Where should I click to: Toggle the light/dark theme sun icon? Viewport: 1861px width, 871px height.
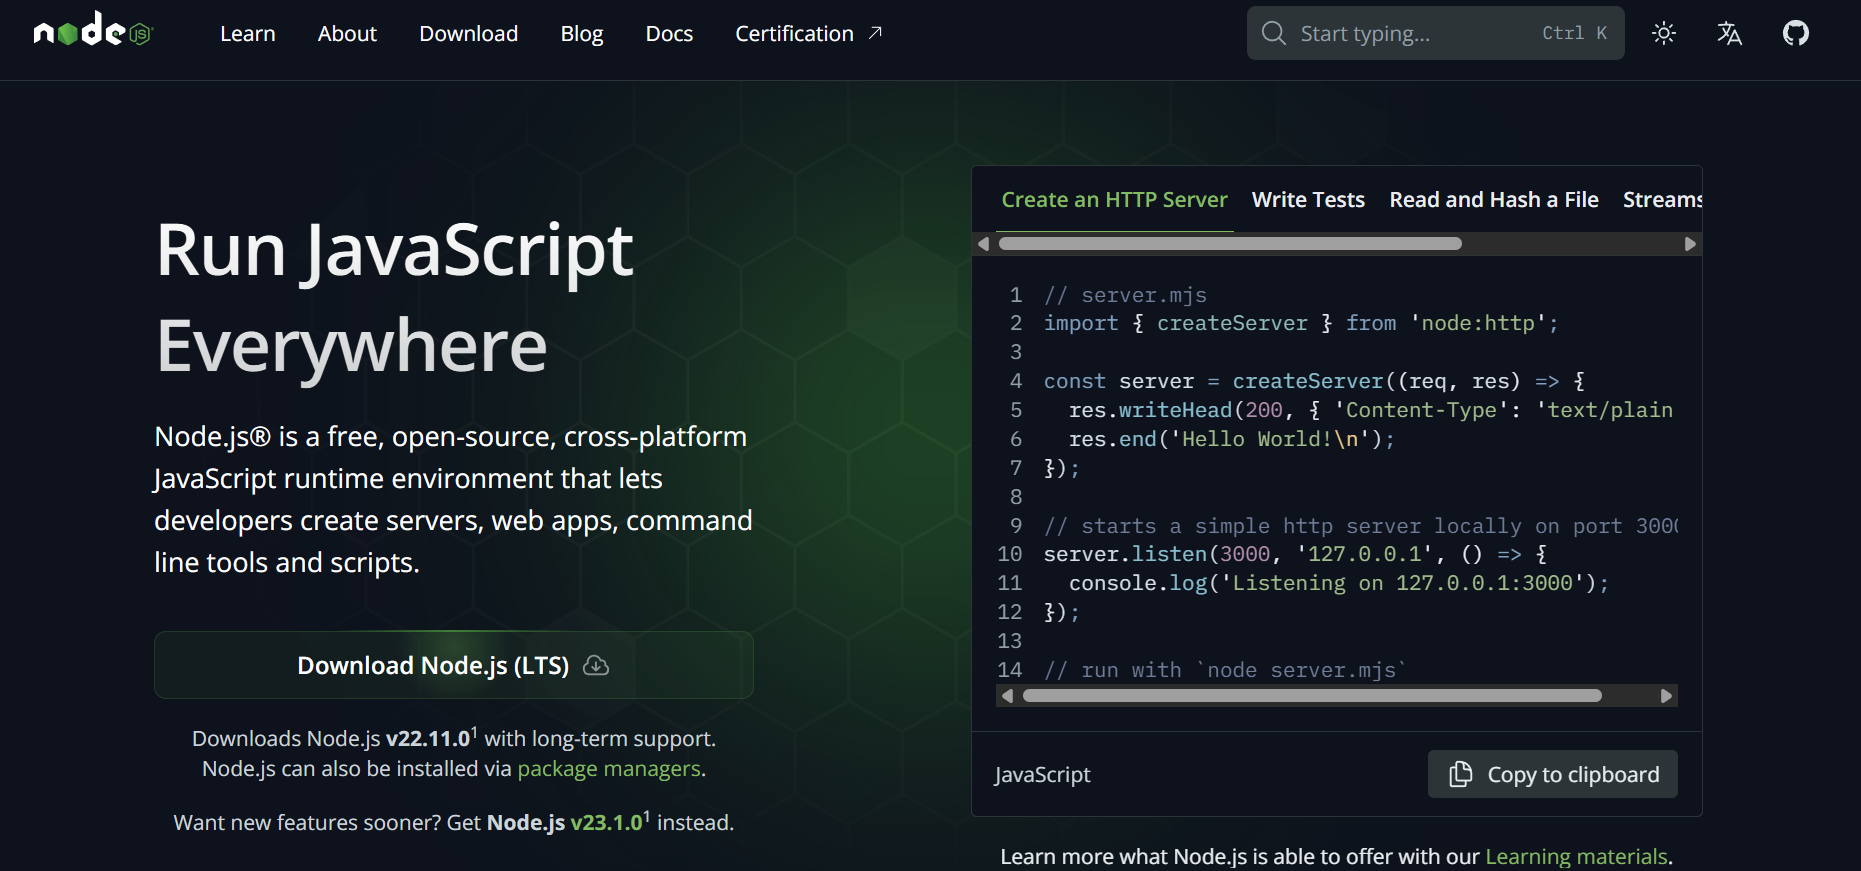coord(1664,33)
